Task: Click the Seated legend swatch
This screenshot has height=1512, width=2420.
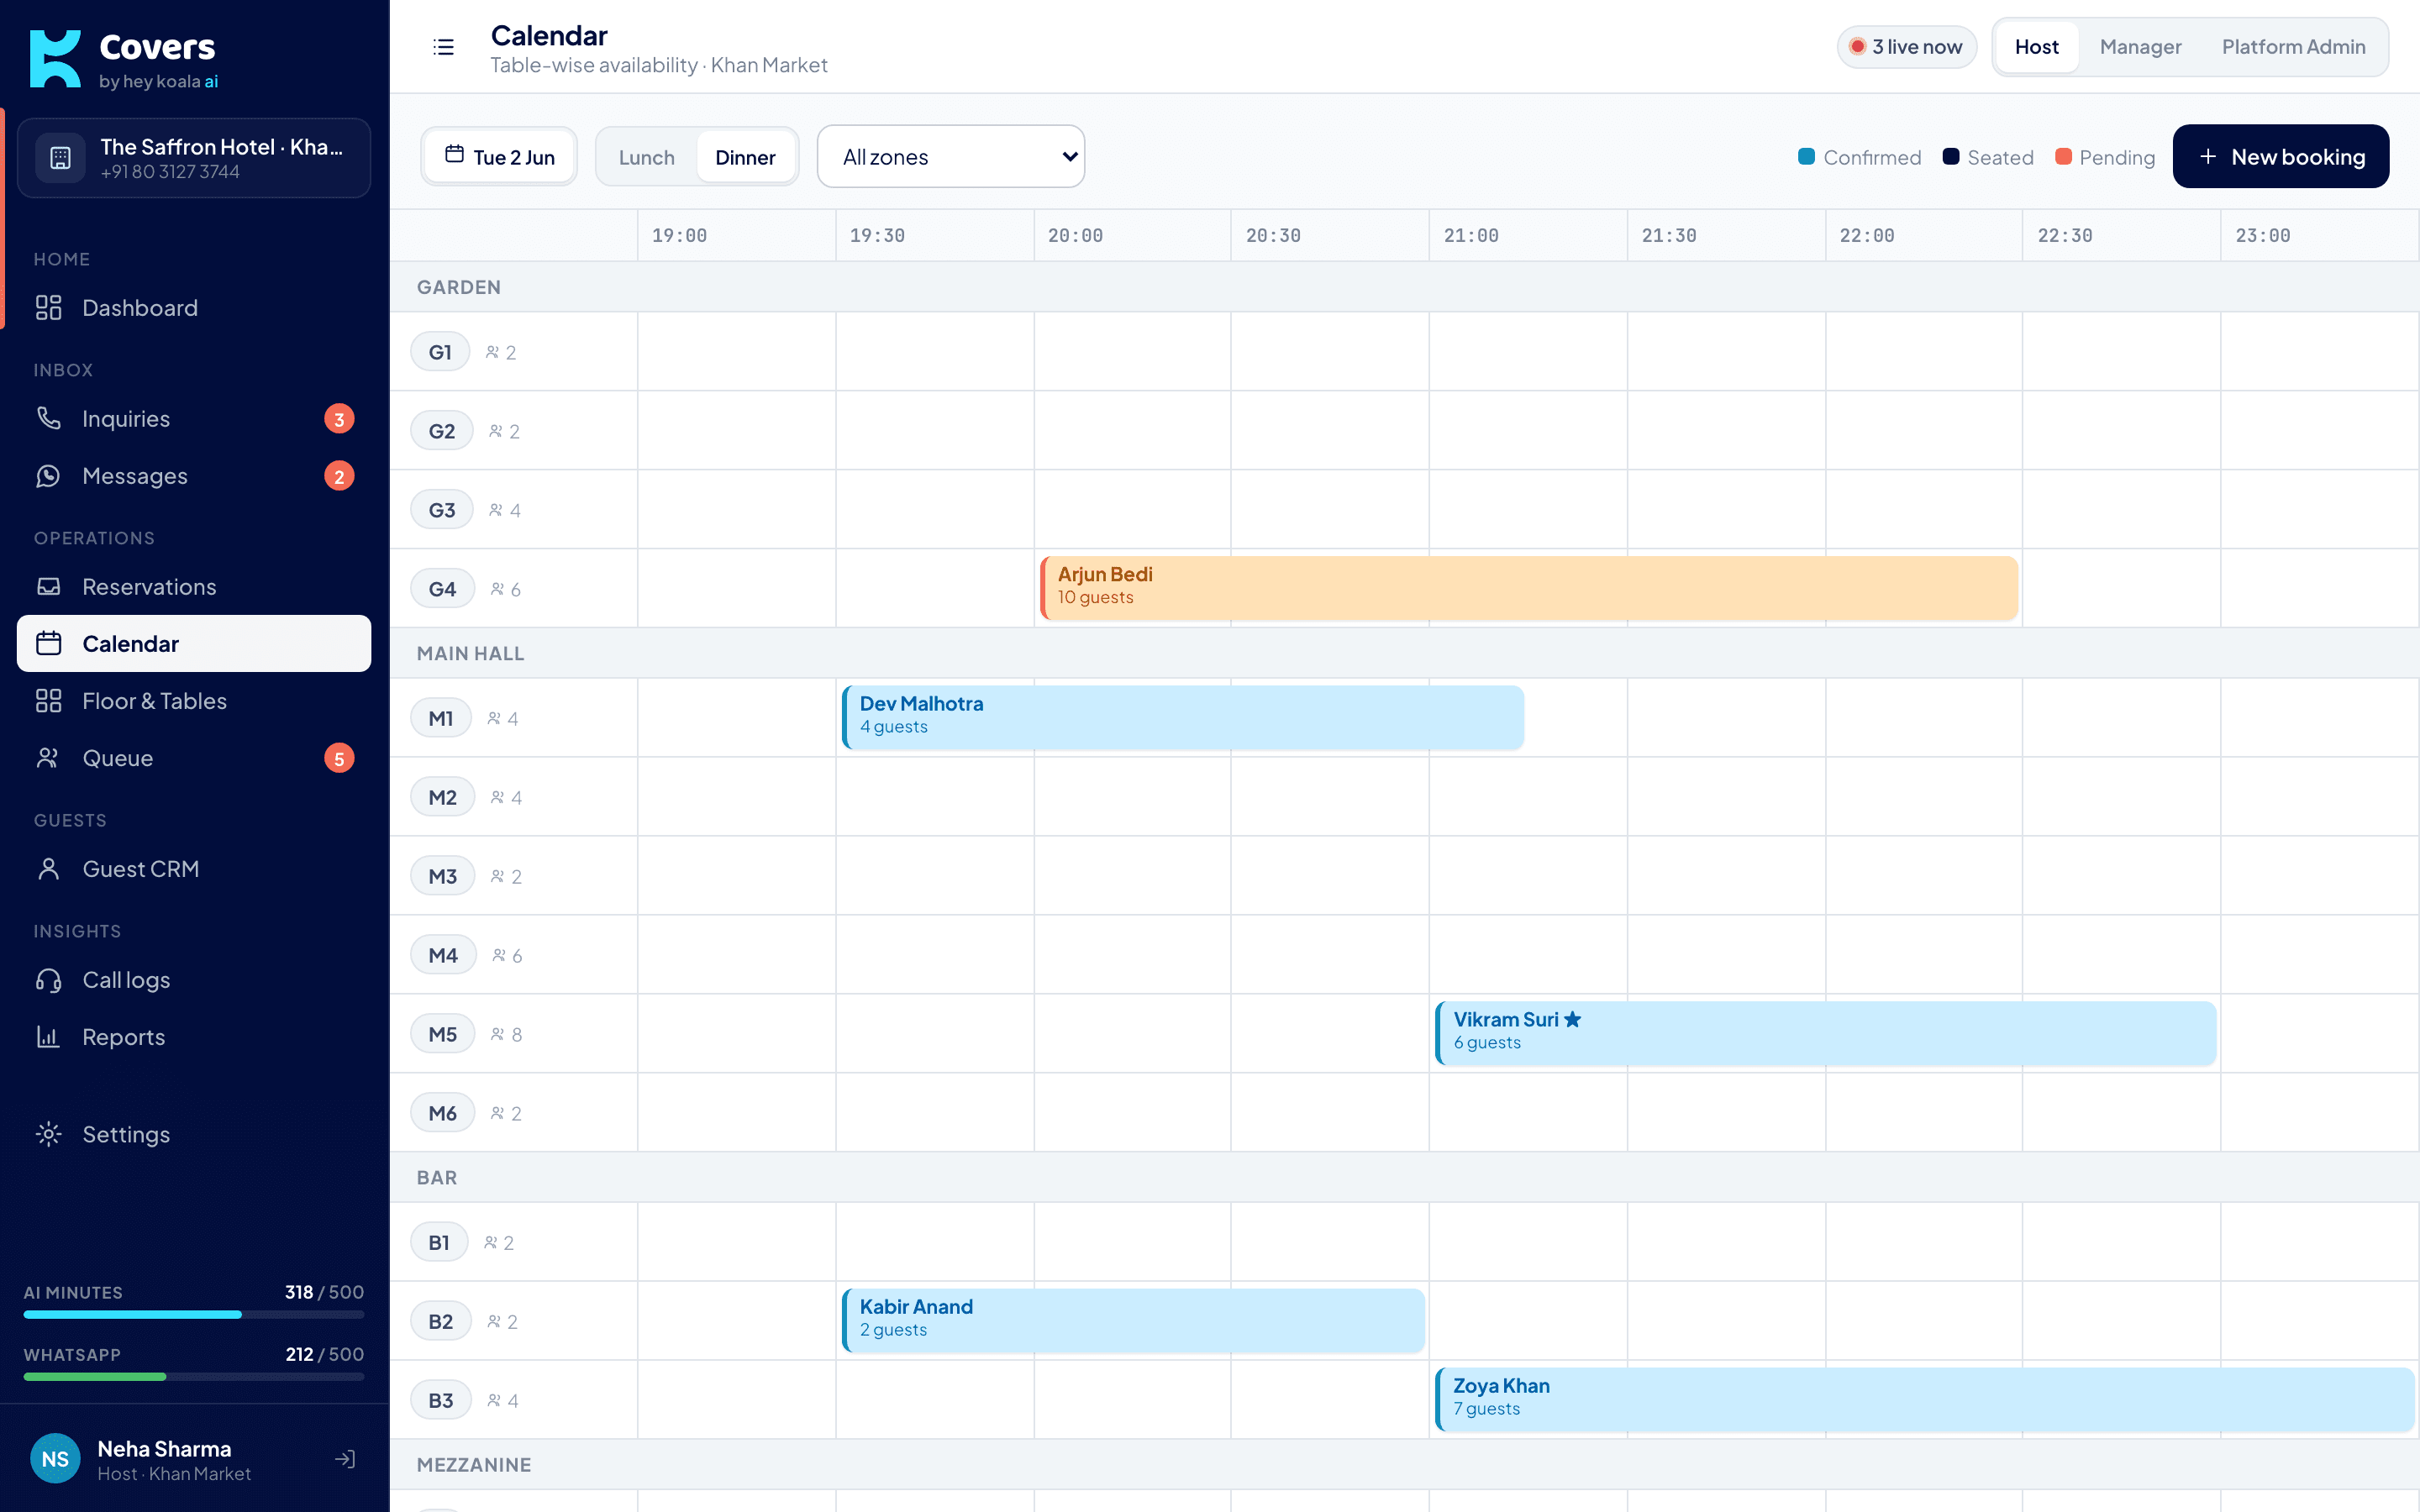Action: [x=1950, y=156]
